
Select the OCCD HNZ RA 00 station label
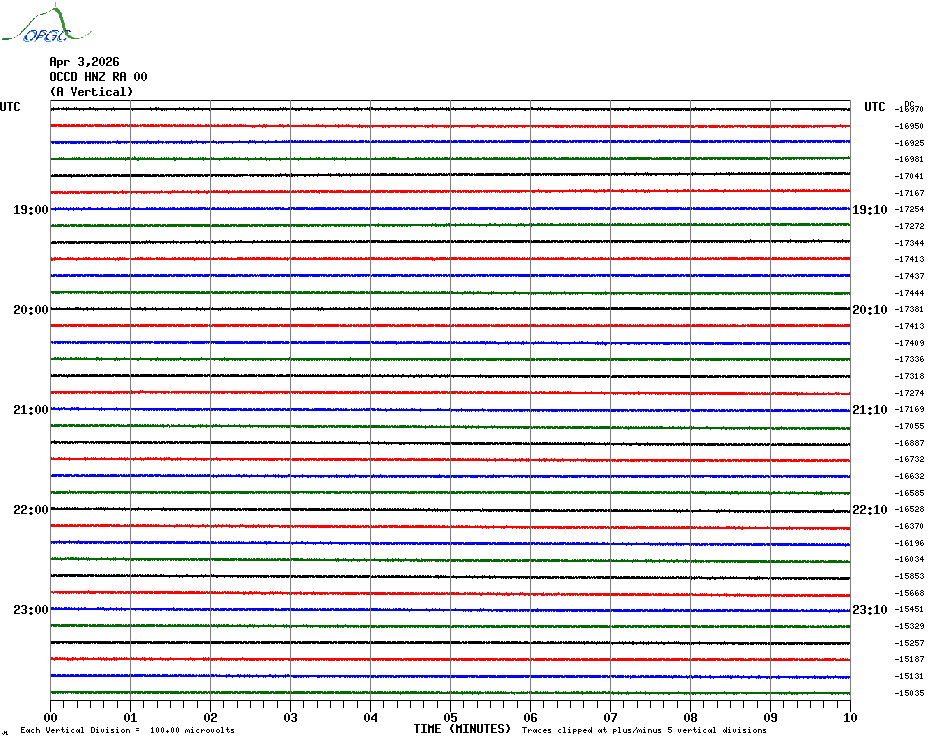[98, 77]
